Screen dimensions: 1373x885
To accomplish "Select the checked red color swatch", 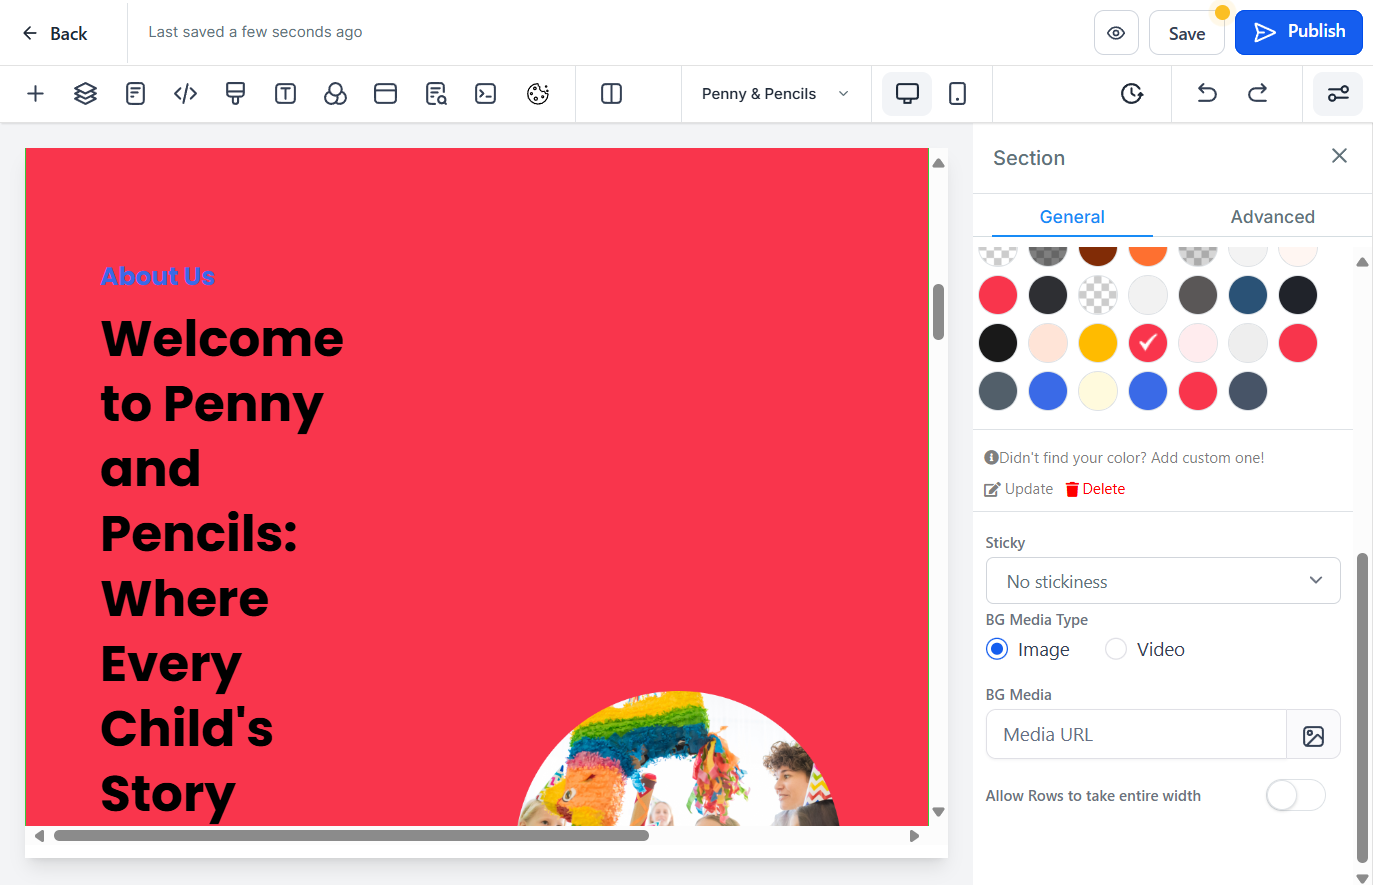I will coord(1148,343).
